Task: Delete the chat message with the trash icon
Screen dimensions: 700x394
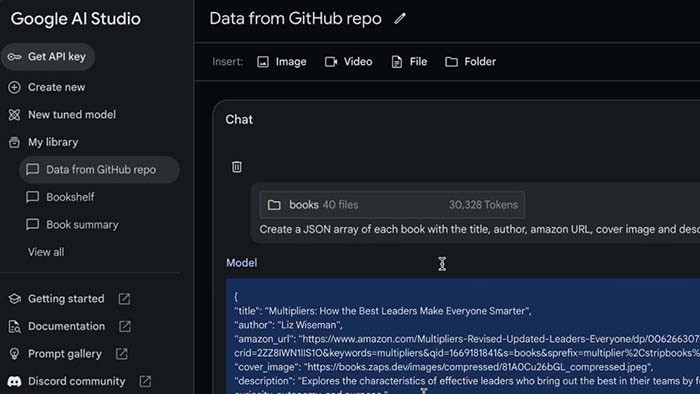Action: click(x=237, y=167)
